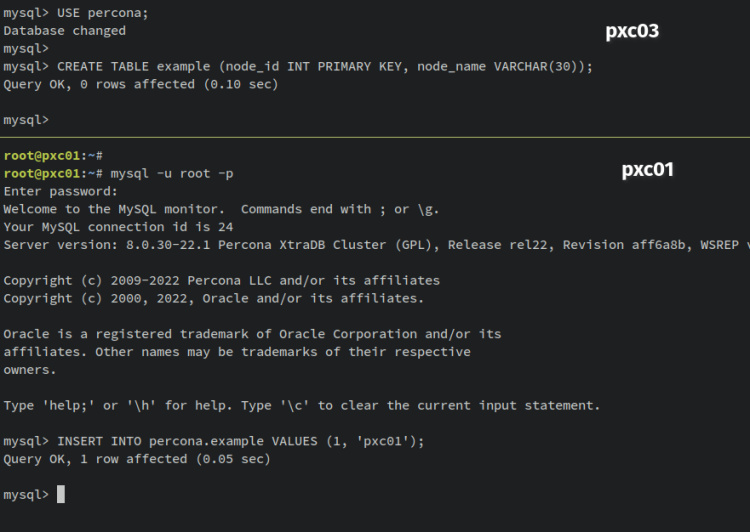The height and width of the screenshot is (532, 750).
Task: Click the 'Enter password:' line
Action: pyautogui.click(x=61, y=191)
